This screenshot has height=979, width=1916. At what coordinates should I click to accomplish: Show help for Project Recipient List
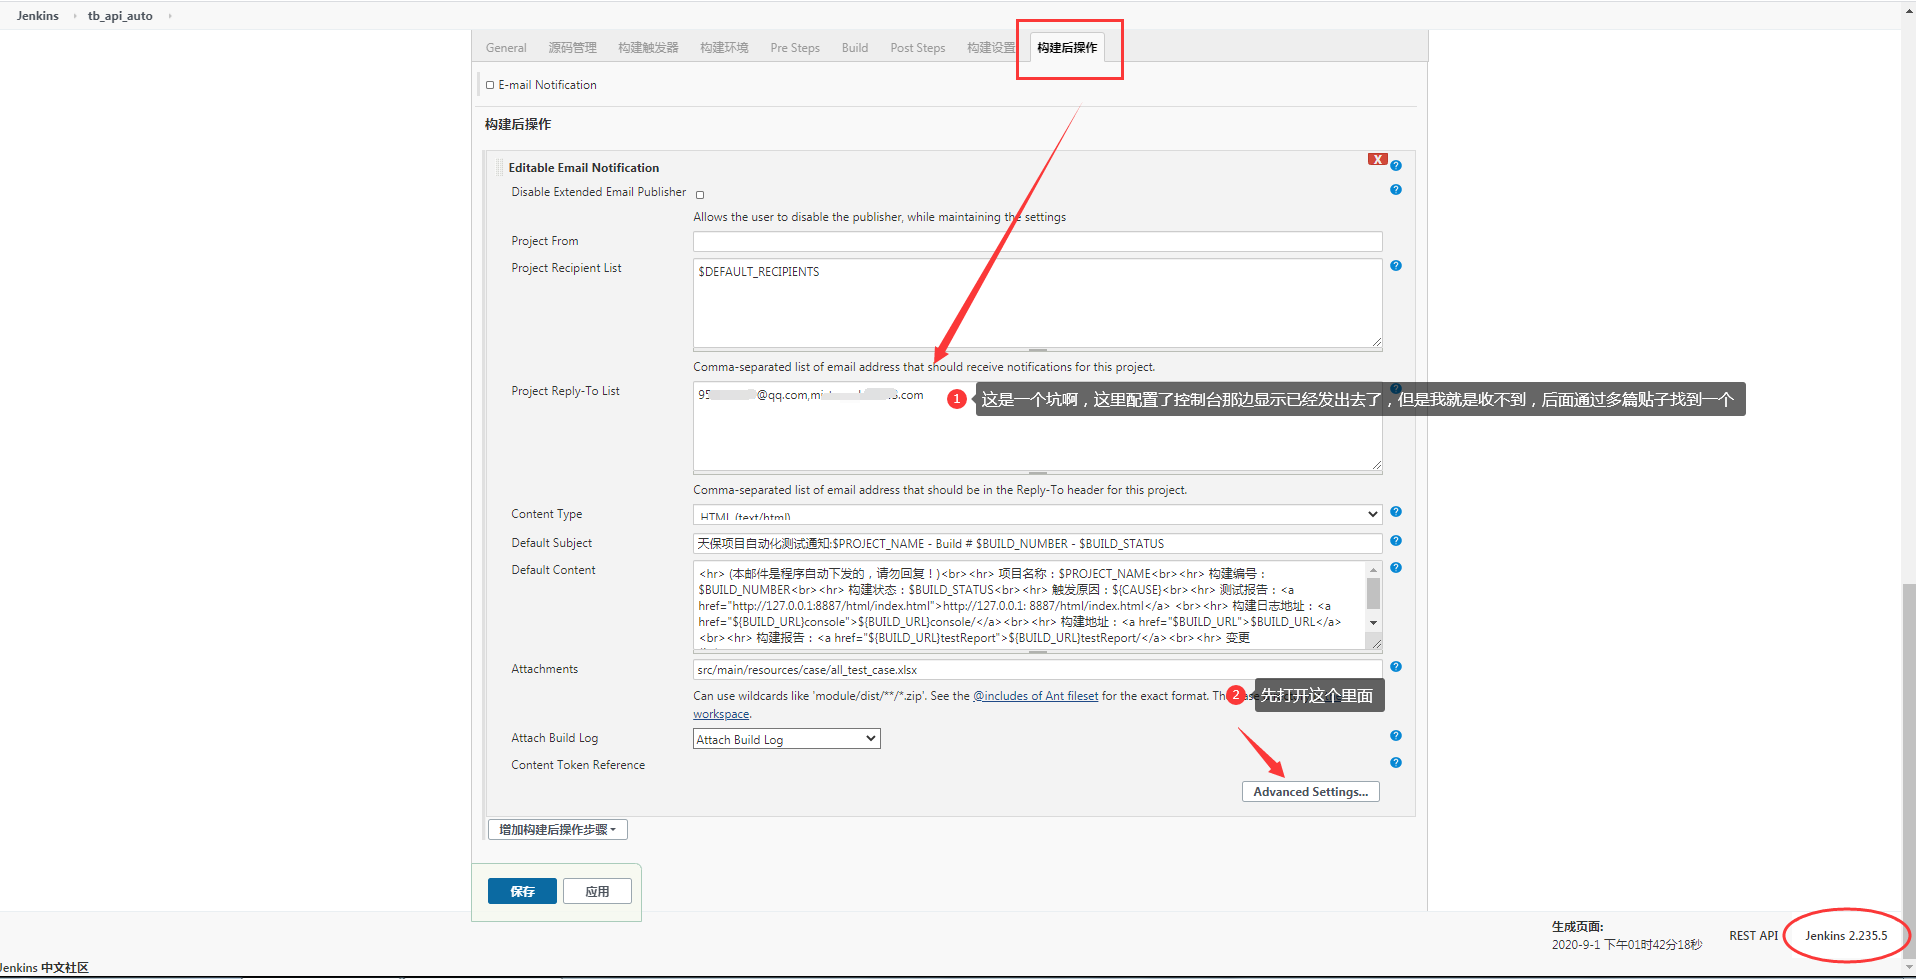1396,266
